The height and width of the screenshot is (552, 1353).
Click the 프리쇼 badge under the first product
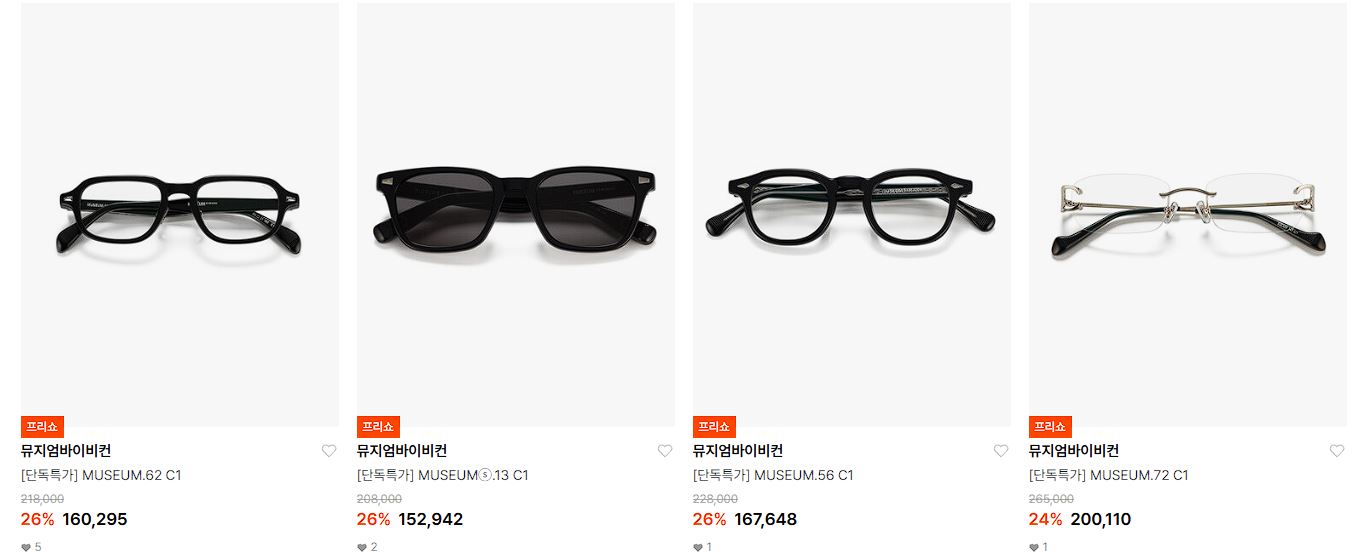coord(42,427)
